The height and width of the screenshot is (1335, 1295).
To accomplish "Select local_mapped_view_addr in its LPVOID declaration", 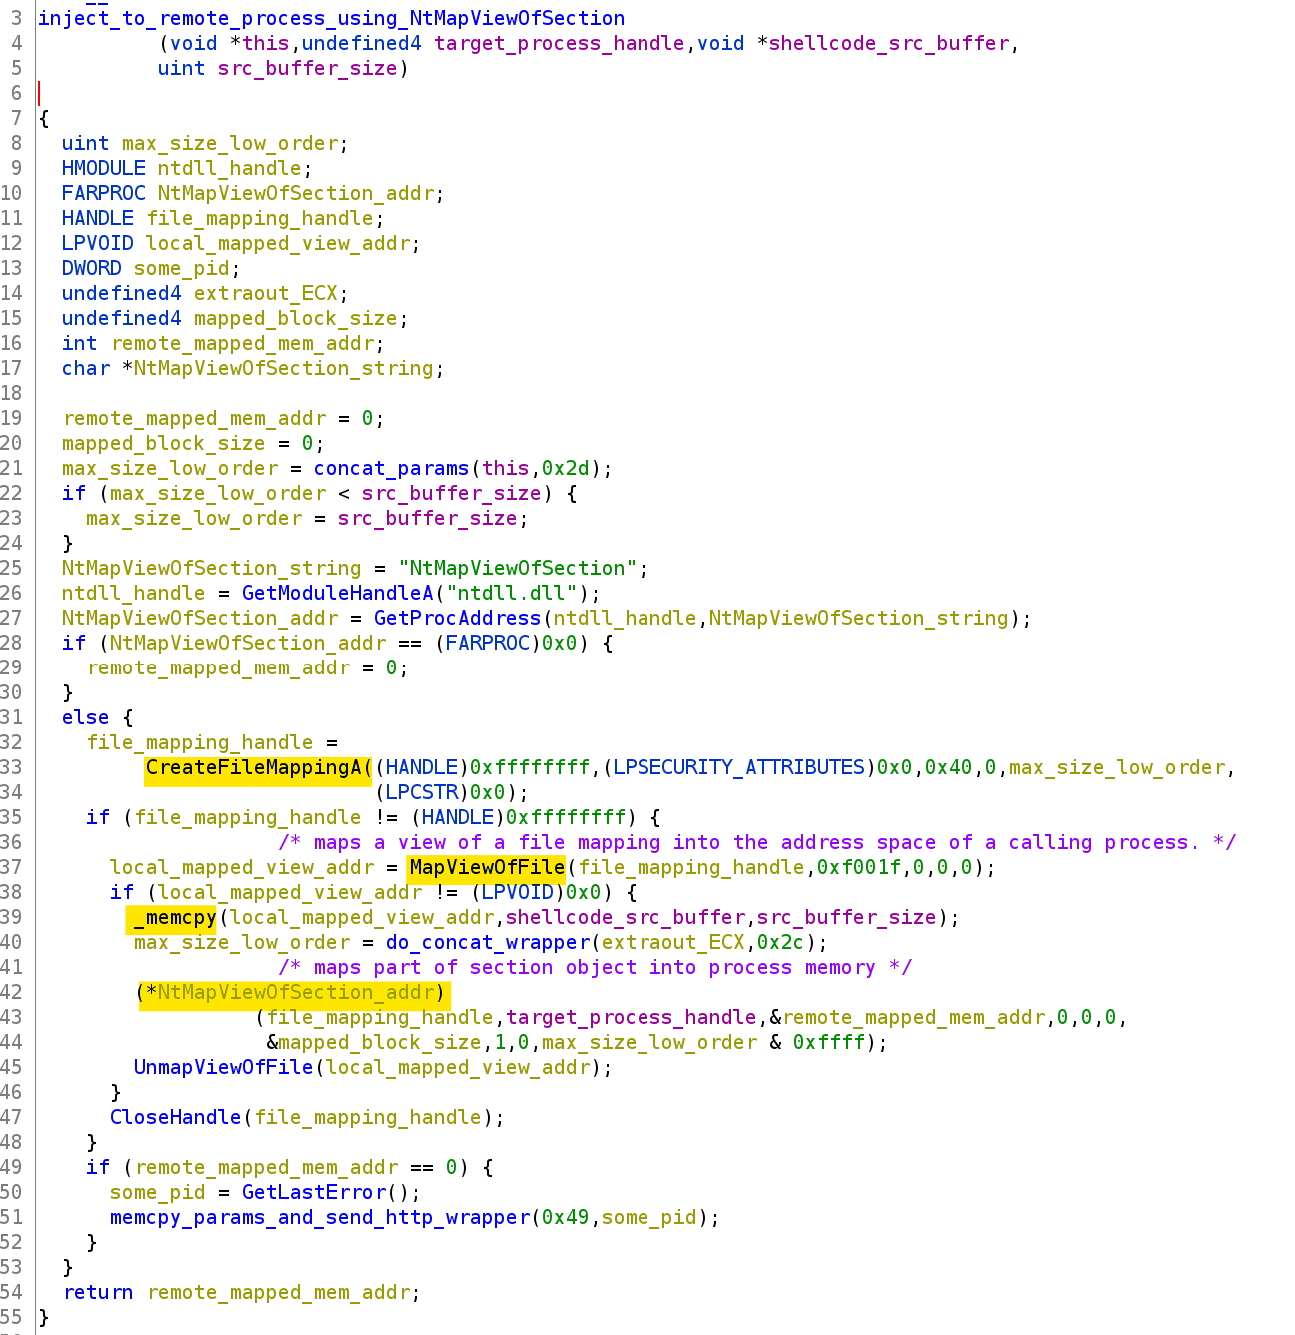I will (x=277, y=243).
